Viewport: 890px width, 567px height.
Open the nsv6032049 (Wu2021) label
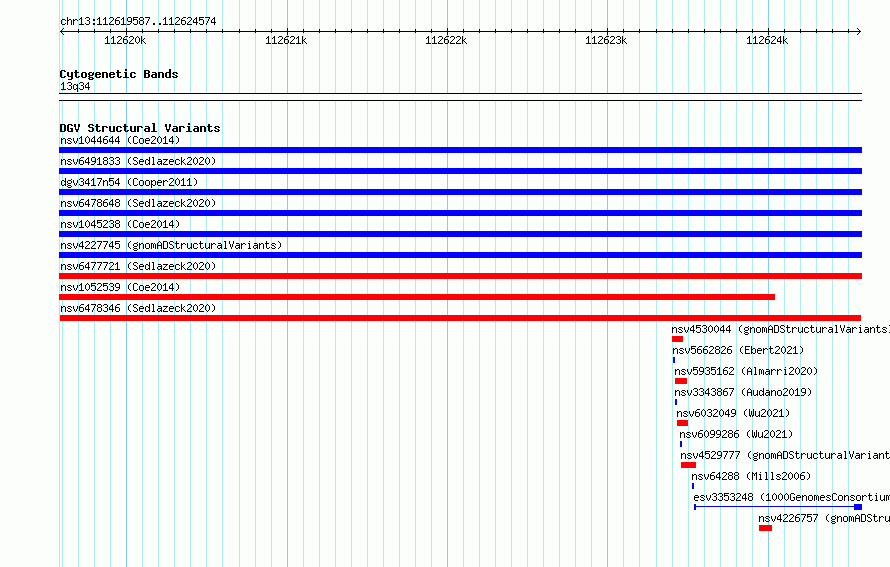(x=733, y=413)
